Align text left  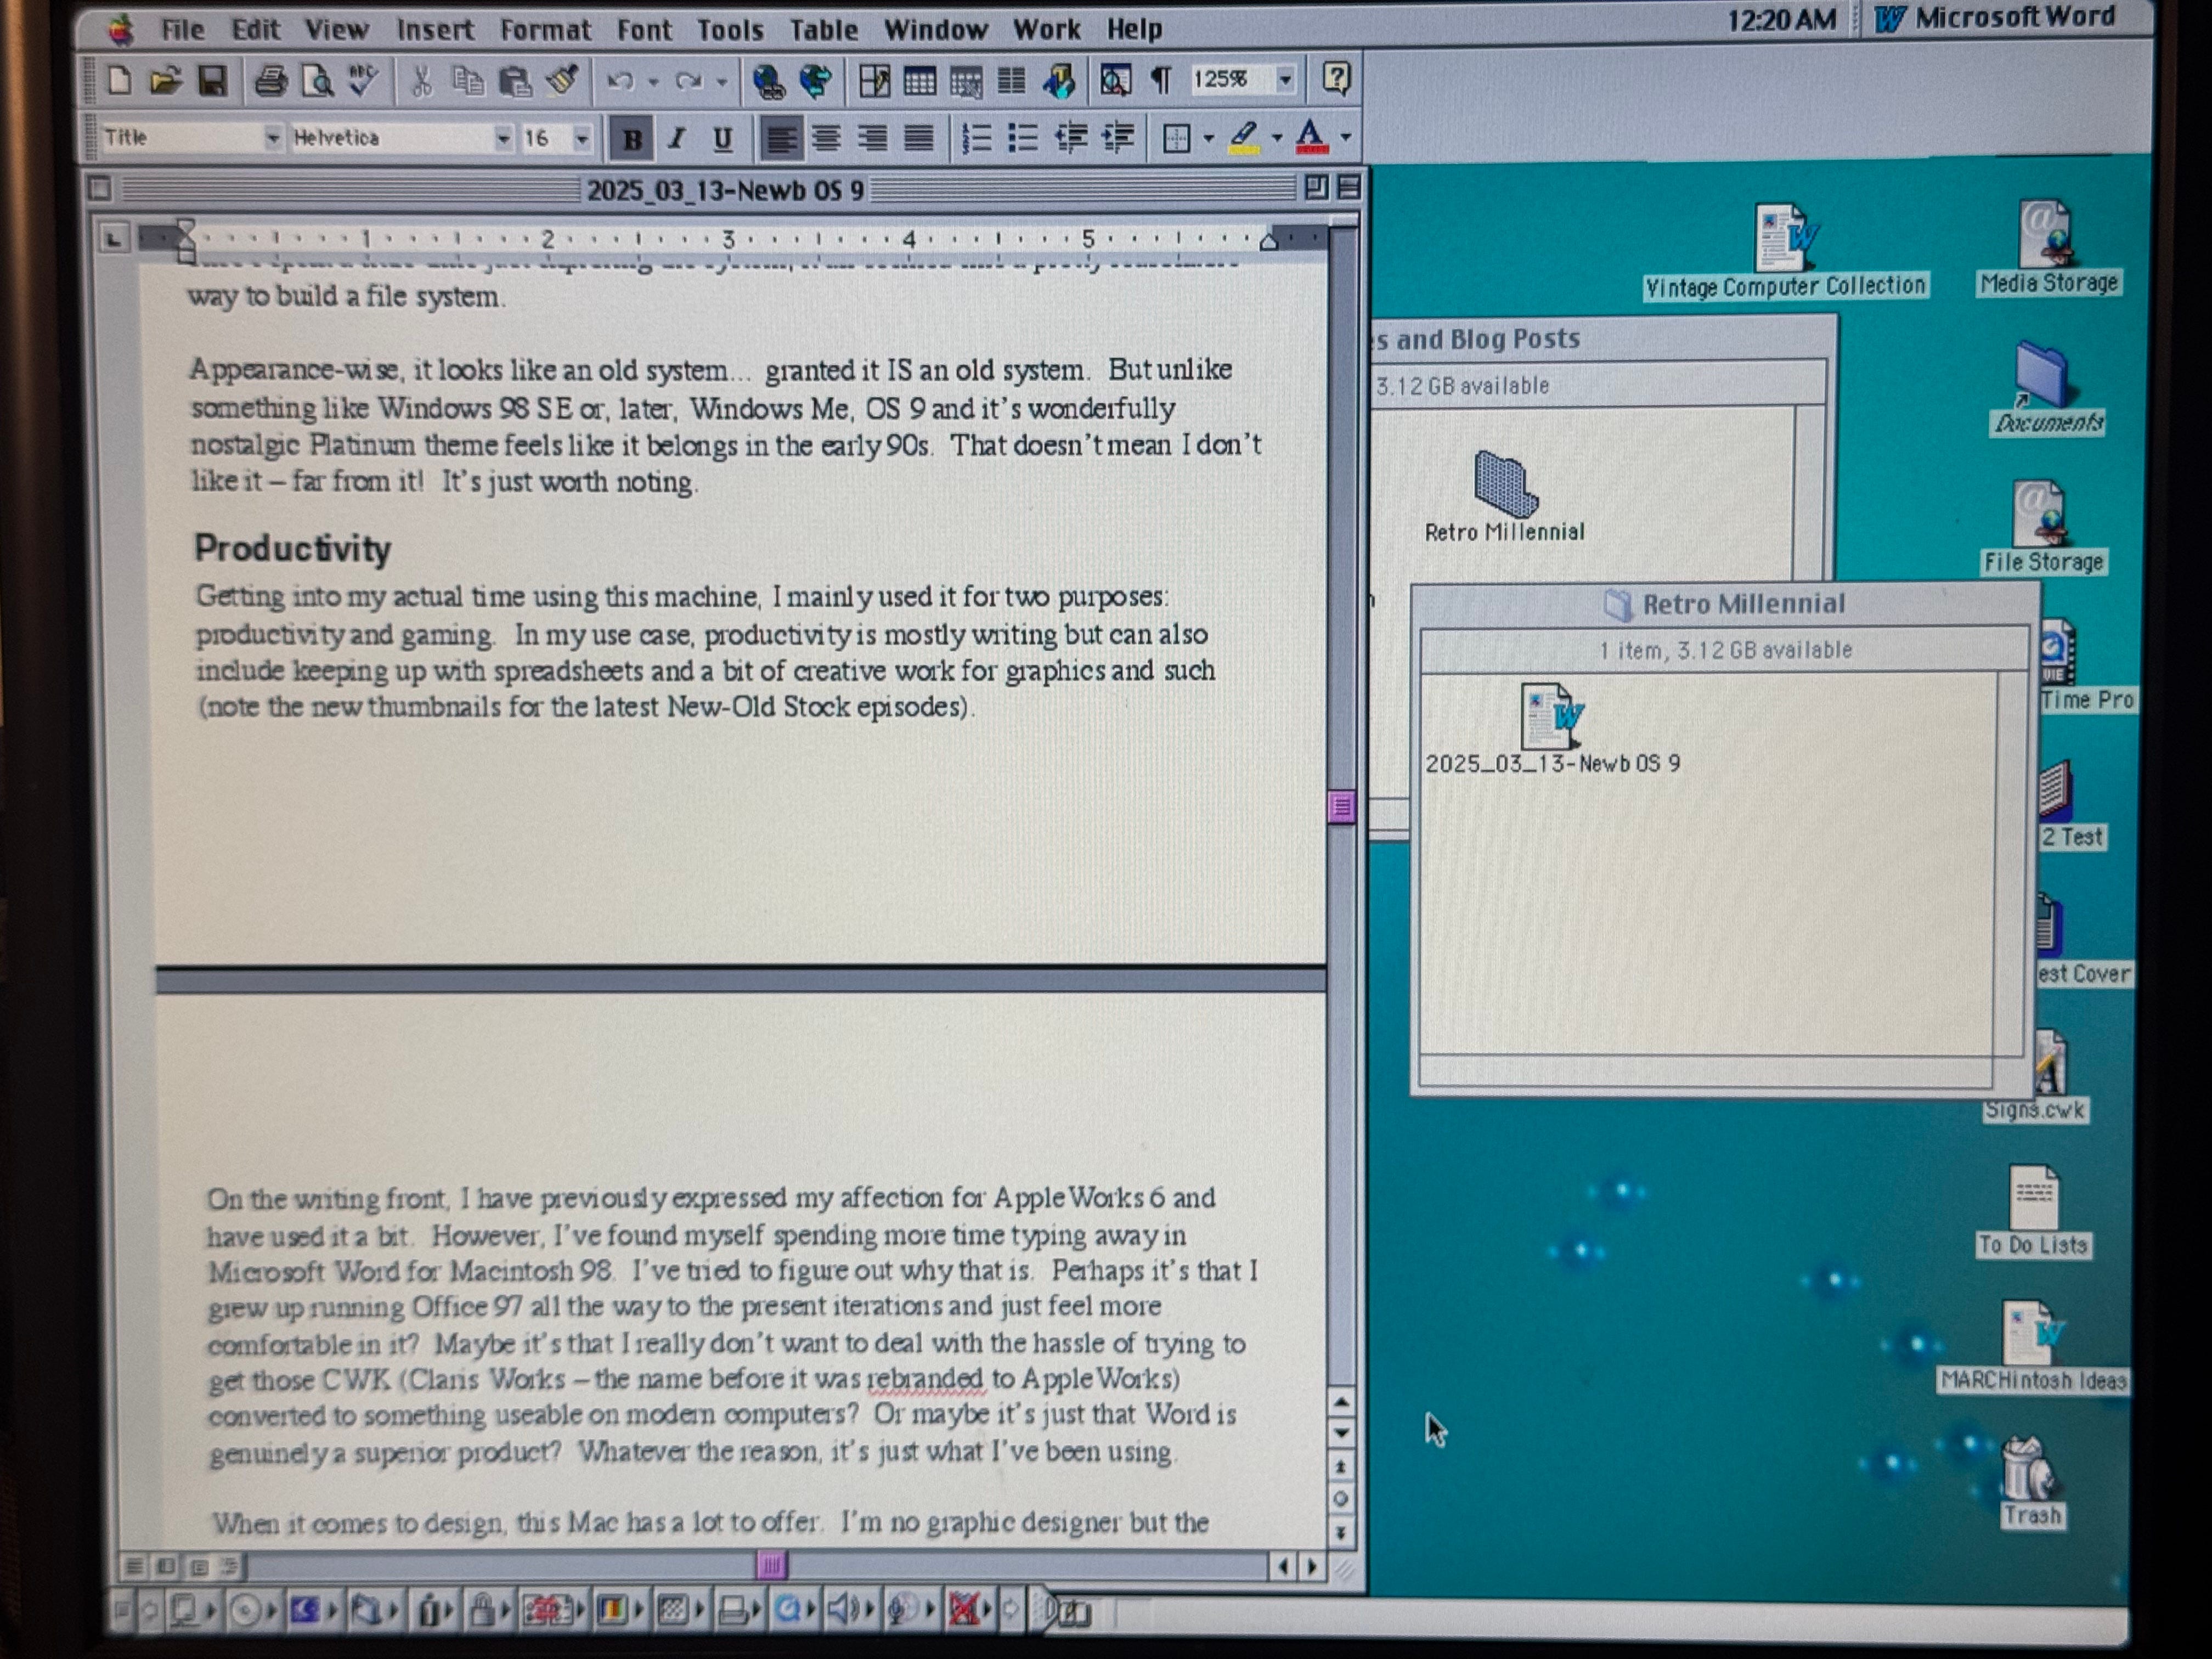point(780,138)
